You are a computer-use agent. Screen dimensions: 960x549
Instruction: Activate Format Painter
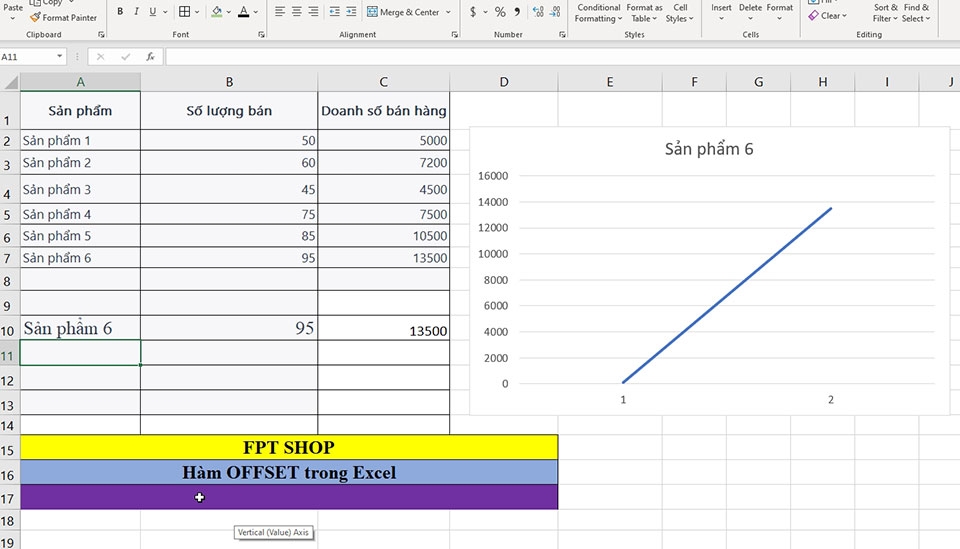(x=64, y=18)
